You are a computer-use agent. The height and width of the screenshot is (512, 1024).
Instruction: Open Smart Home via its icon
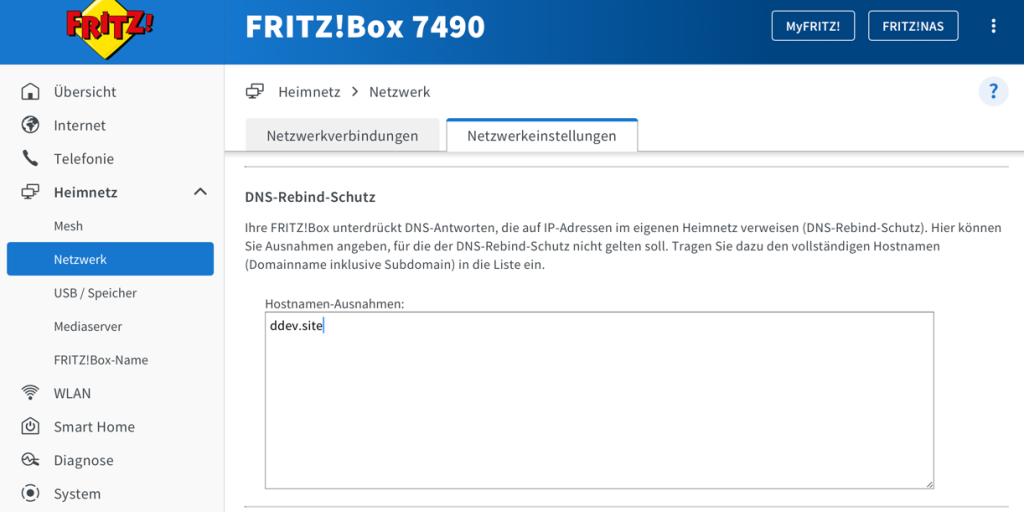tap(31, 427)
